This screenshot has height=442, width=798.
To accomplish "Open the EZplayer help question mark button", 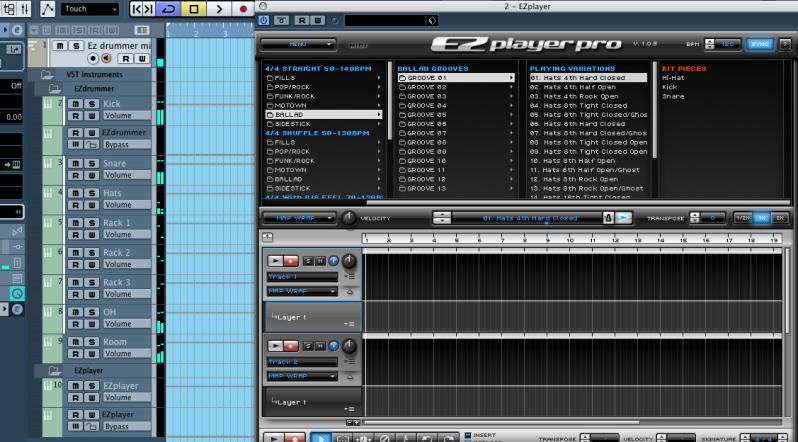I will click(785, 44).
